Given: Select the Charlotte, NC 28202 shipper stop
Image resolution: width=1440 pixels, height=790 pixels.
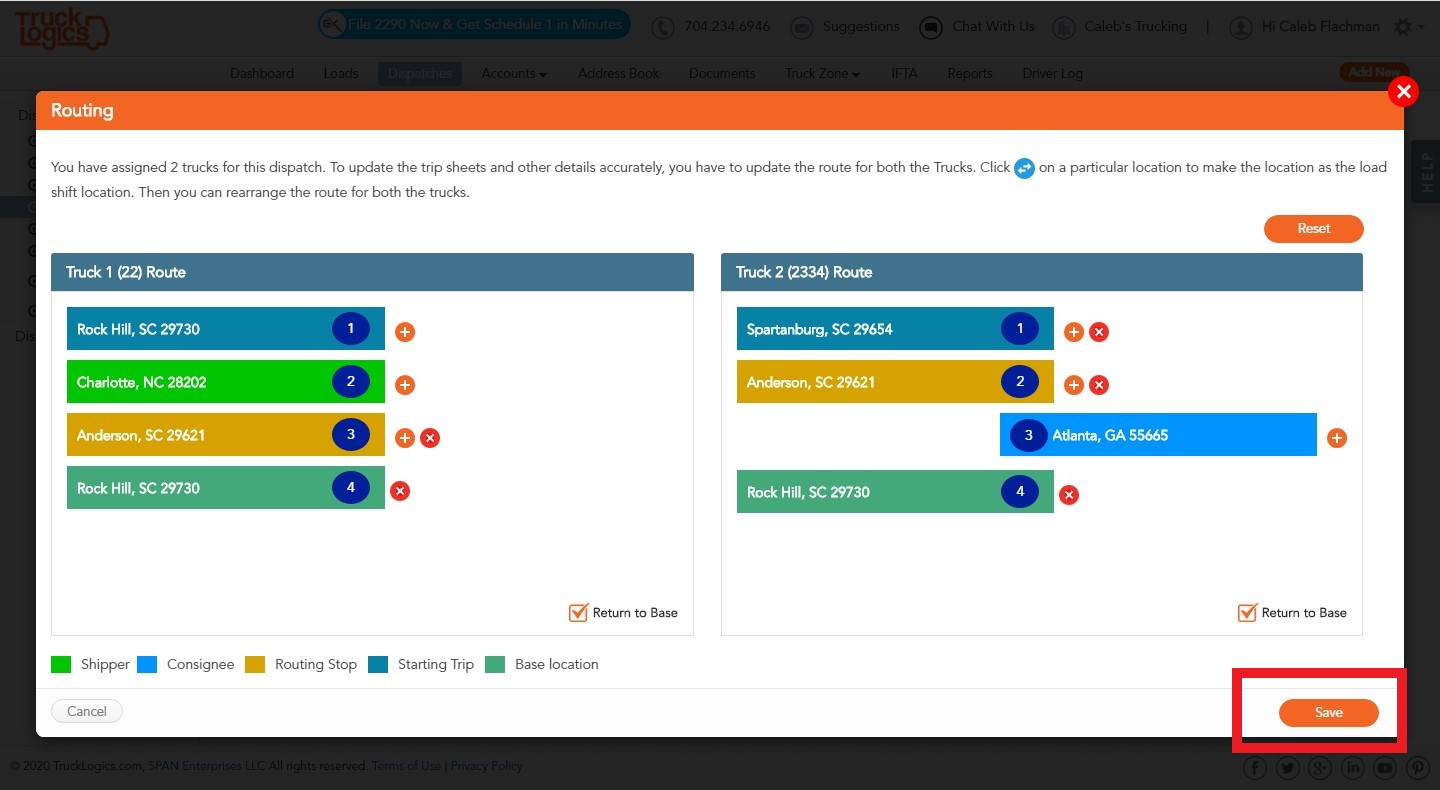Looking at the screenshot, I should pyautogui.click(x=226, y=381).
